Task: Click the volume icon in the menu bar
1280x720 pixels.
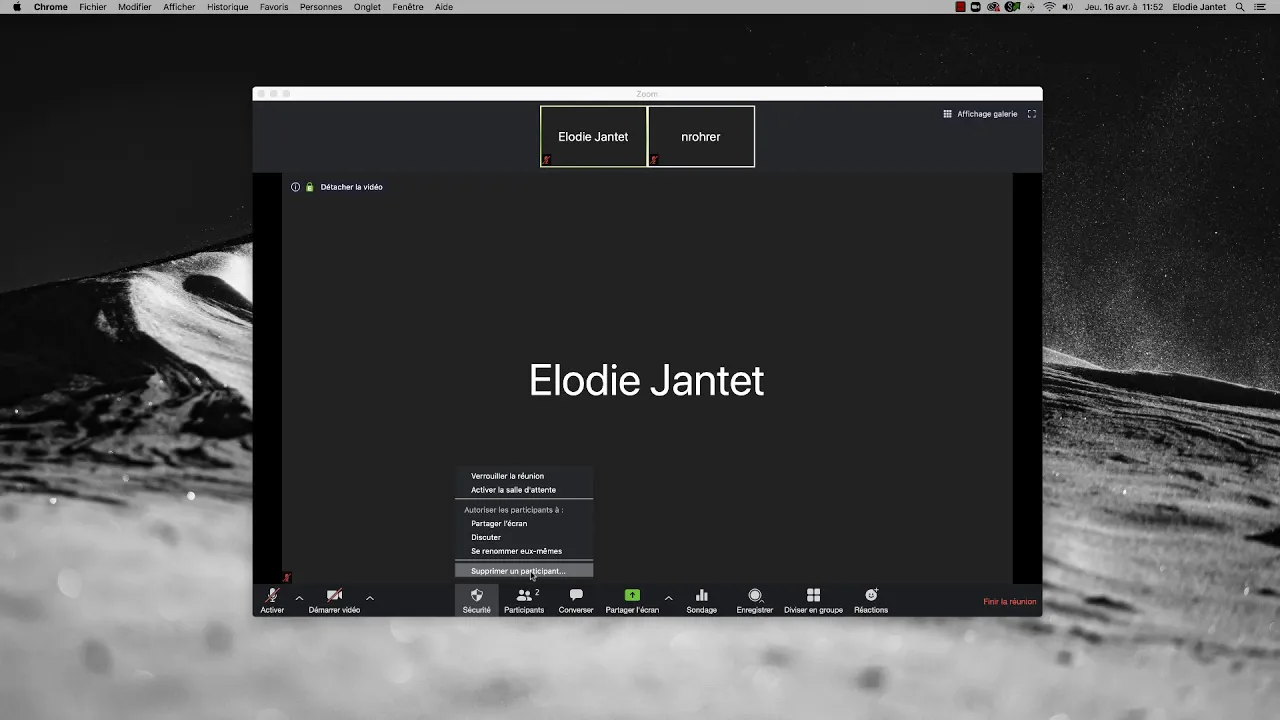Action: click(x=1067, y=7)
